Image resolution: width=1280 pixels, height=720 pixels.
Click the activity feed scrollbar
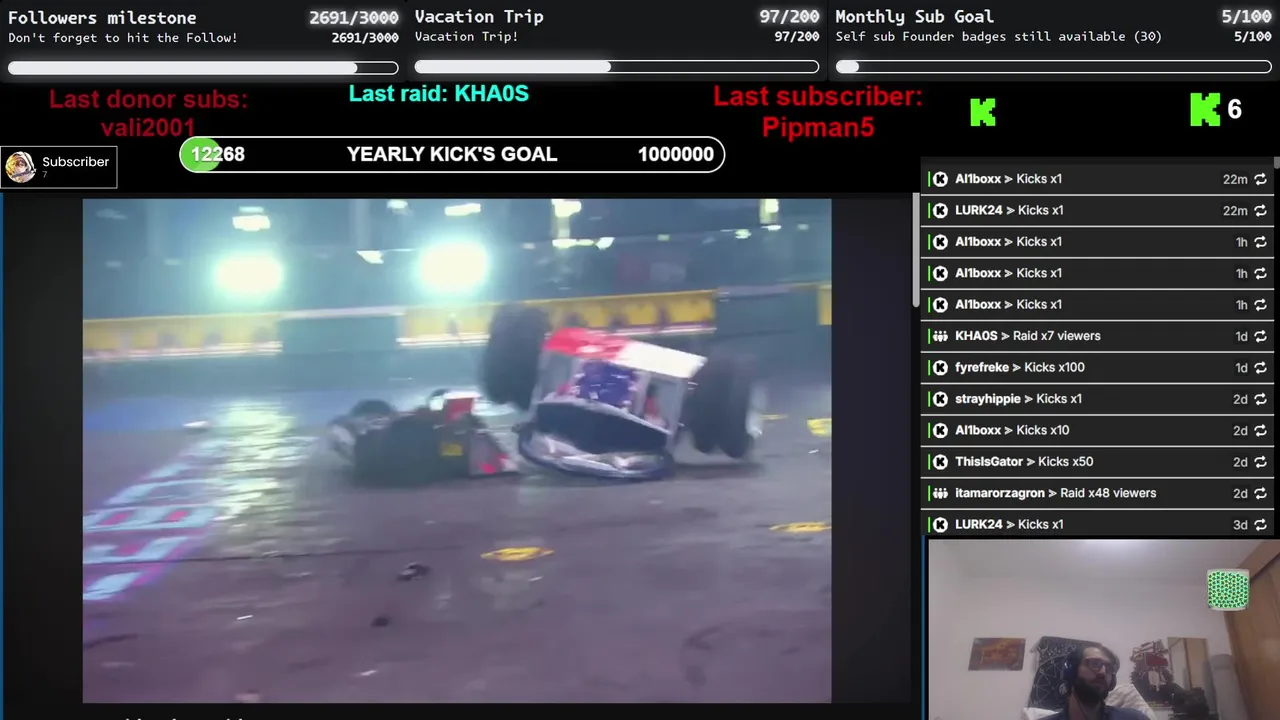[1276, 162]
